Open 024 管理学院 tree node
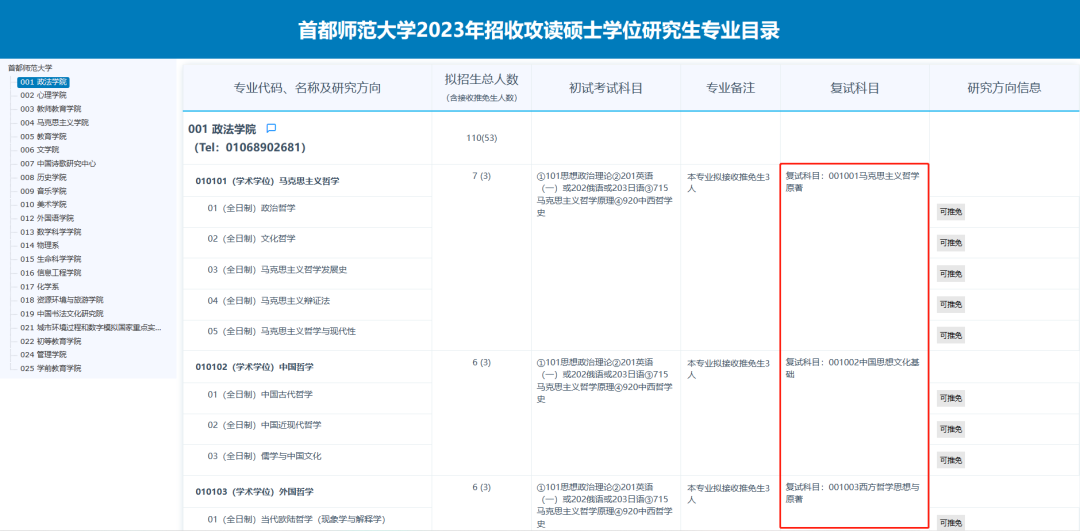Screen dimensions: 1080x531 [43, 354]
